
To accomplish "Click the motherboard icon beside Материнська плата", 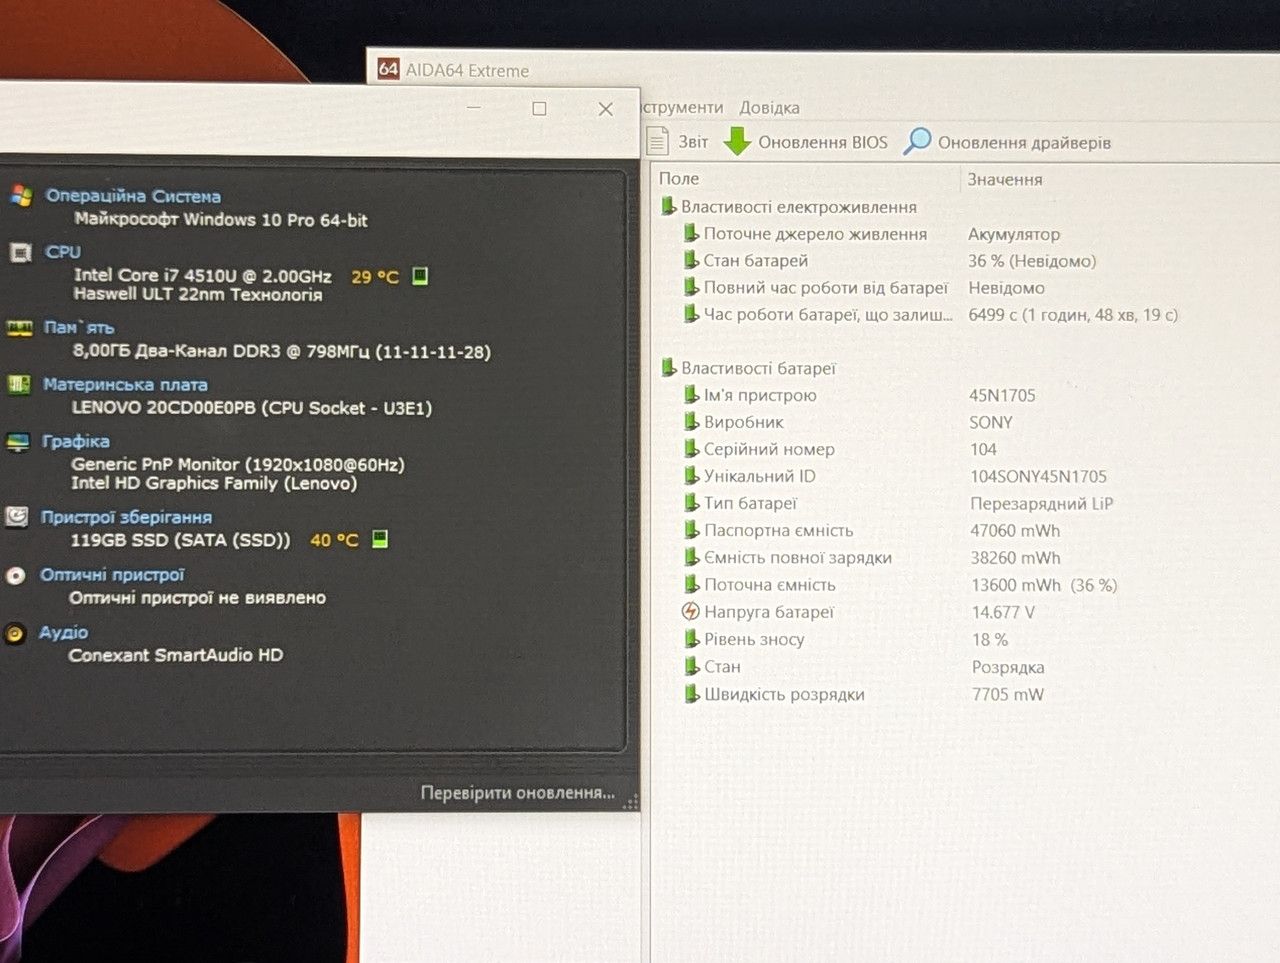I will (18, 384).
